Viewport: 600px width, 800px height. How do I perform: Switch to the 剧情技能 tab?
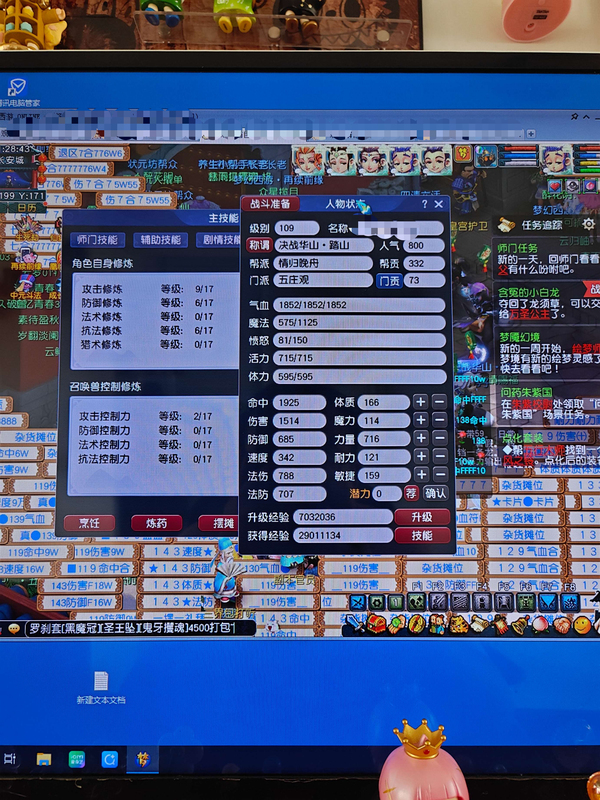coord(219,240)
